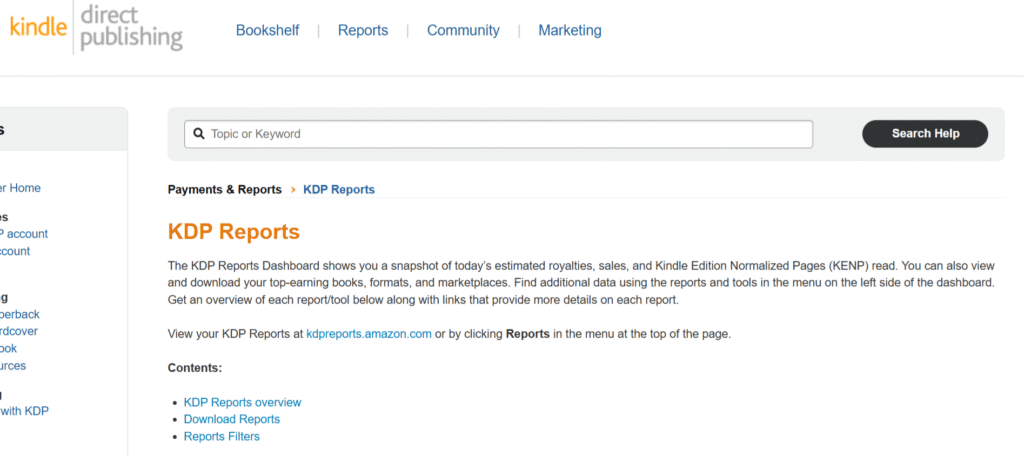Click the Kindle Direct Publishing logo
The width and height of the screenshot is (1024, 456).
95,27
